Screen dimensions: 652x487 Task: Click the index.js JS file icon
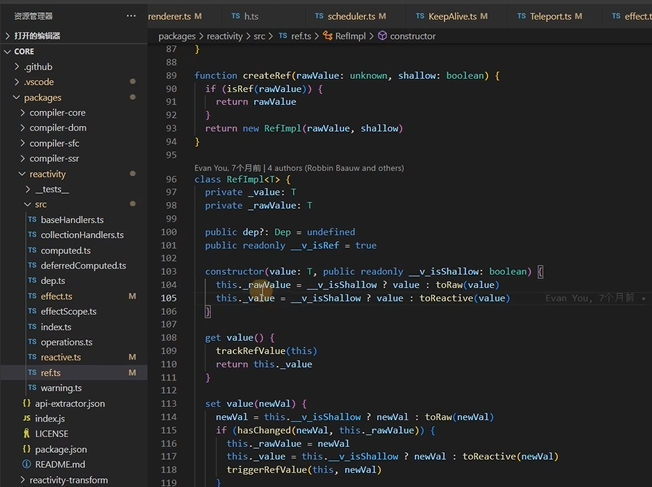coord(27,418)
